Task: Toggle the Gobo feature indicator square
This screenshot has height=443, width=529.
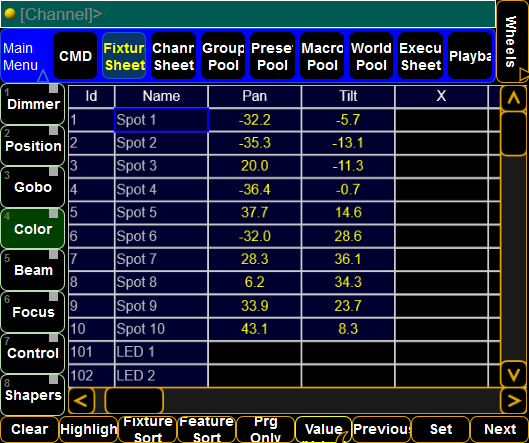Action: pos(54,171)
